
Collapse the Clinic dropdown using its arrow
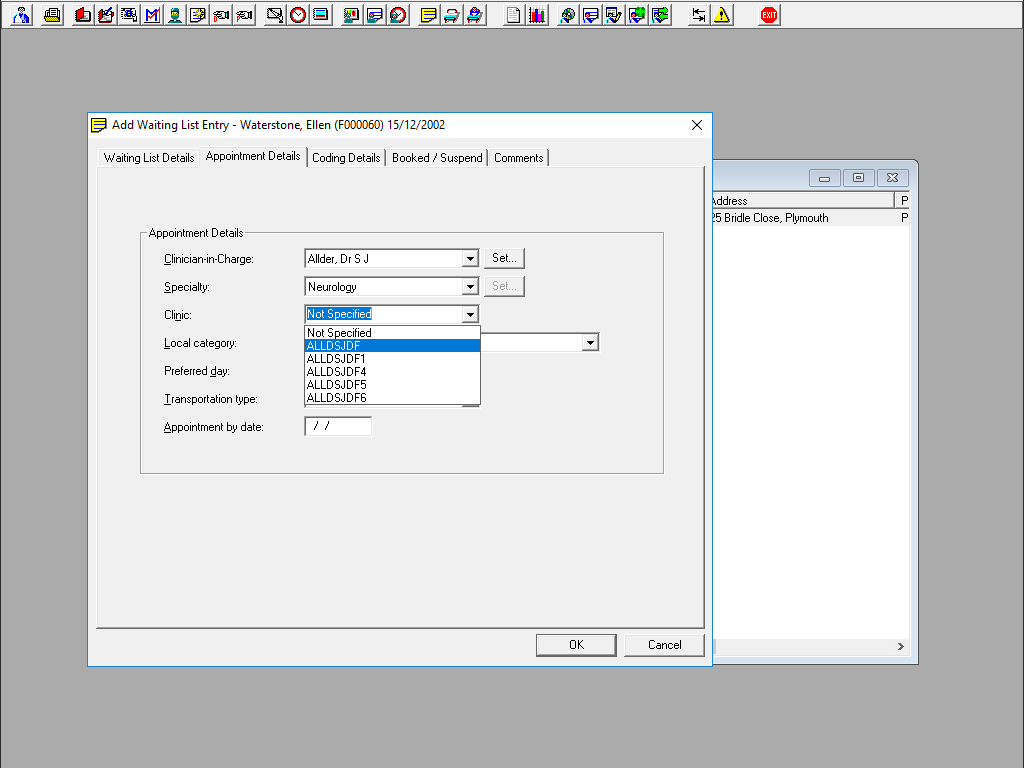(470, 315)
